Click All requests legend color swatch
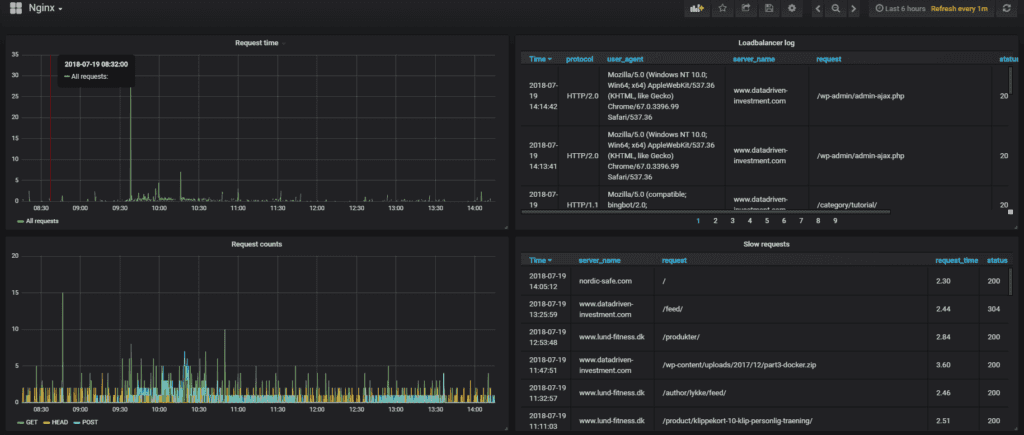 pyautogui.click(x=20, y=221)
